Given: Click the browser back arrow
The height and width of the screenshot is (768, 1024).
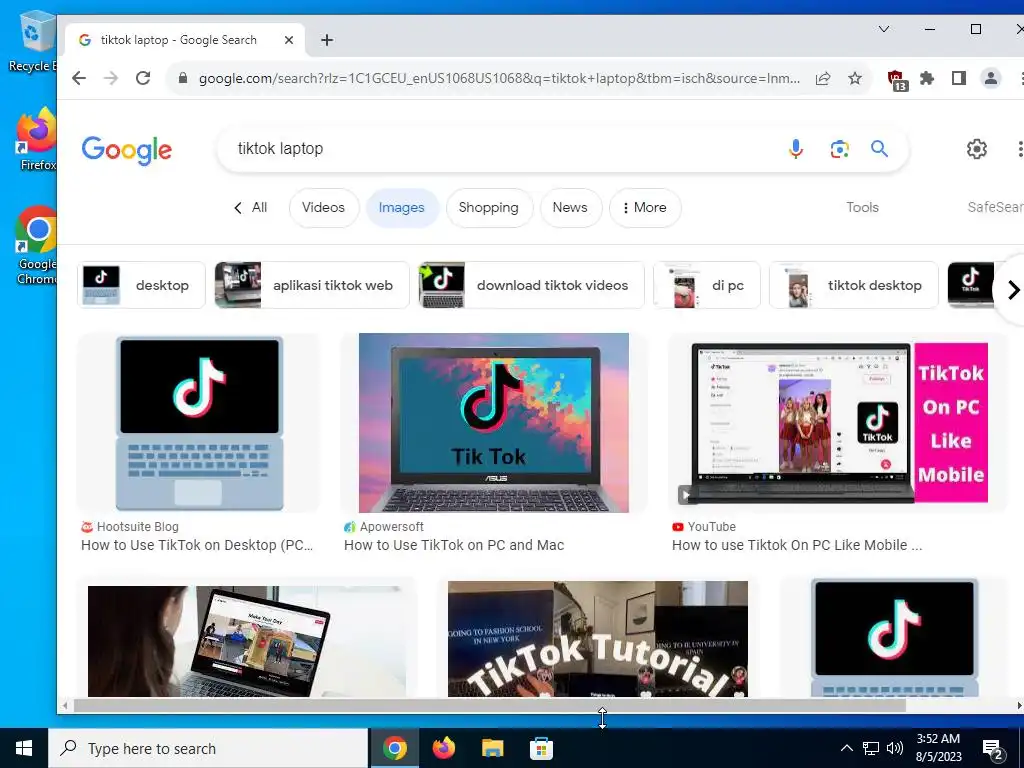Looking at the screenshot, I should [79, 78].
